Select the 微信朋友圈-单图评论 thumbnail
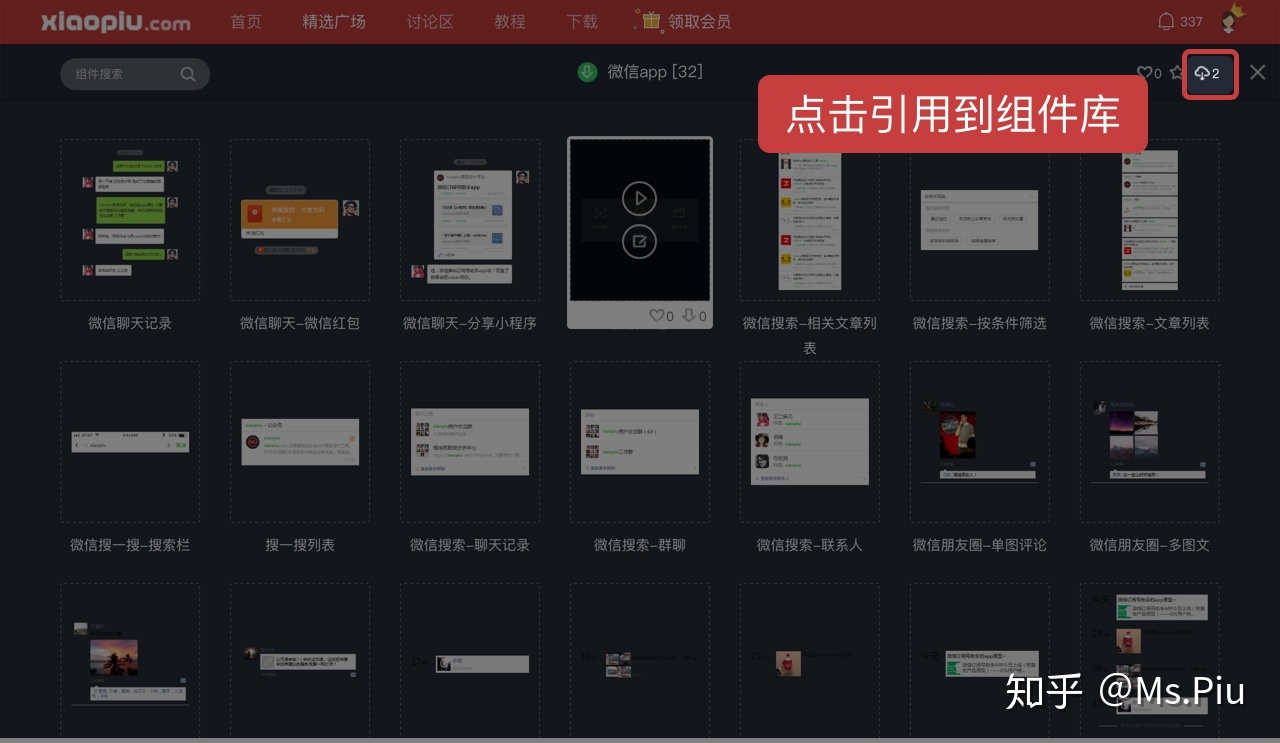Screen dimensions: 1280x743 coord(980,442)
